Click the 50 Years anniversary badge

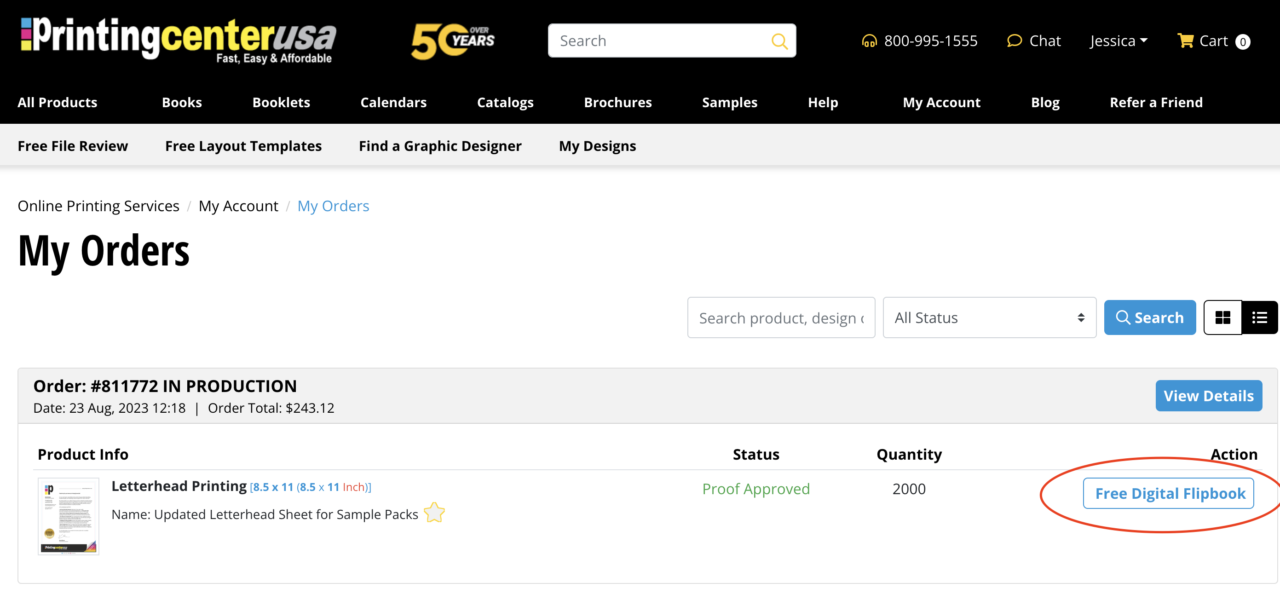click(x=453, y=41)
